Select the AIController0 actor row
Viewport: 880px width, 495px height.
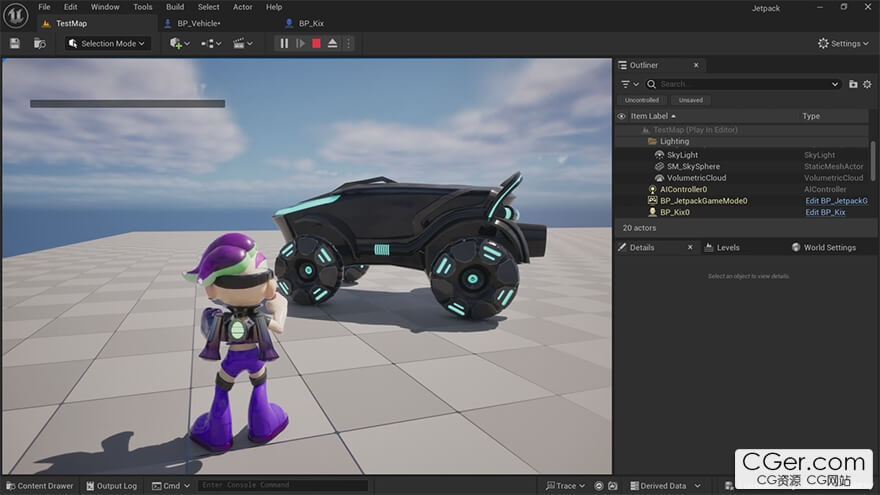click(742, 190)
